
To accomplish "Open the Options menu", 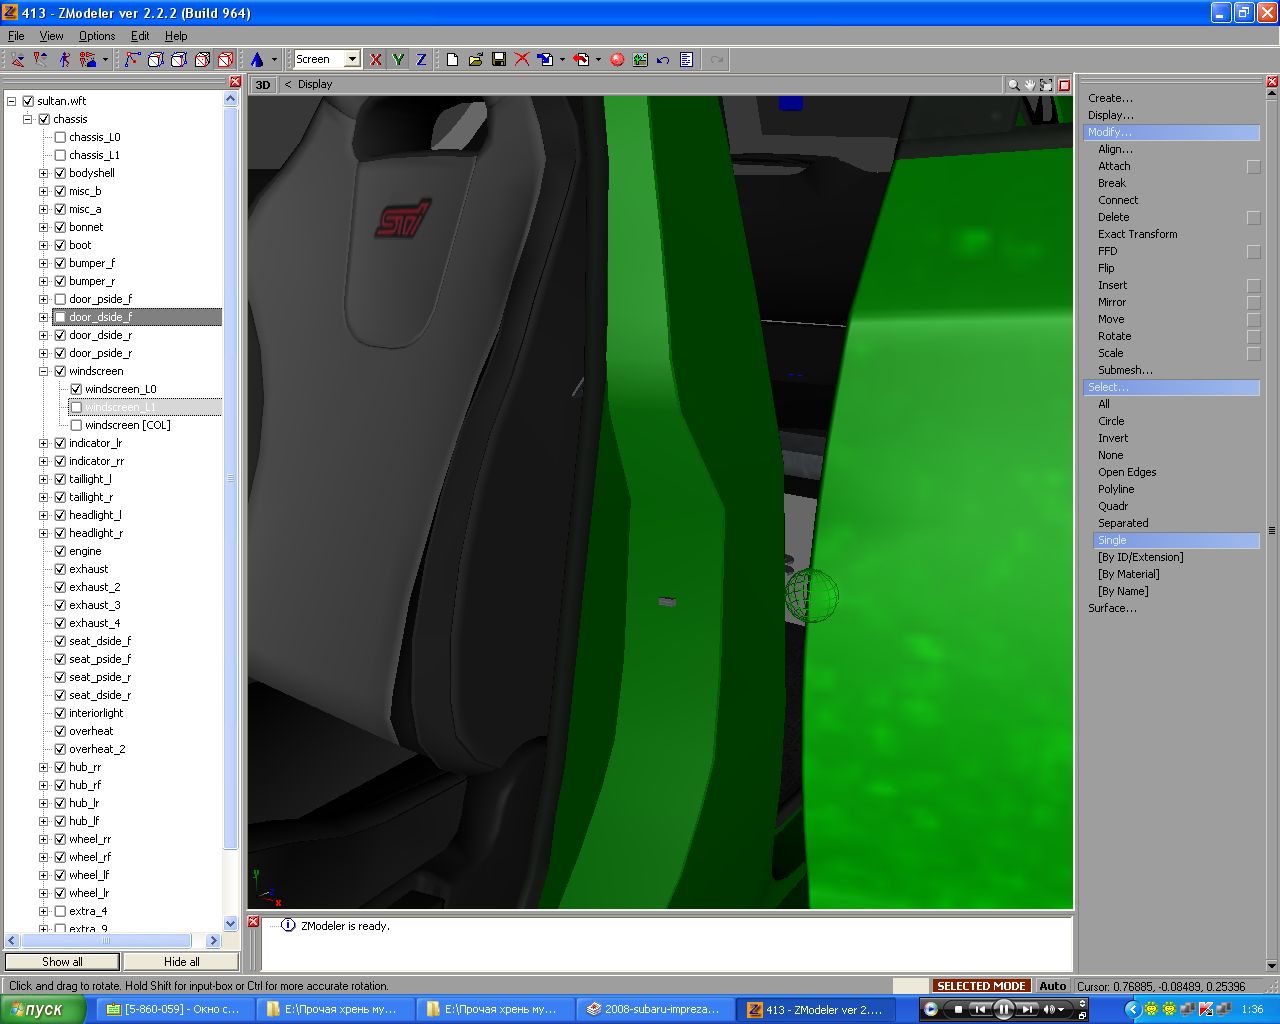I will coord(97,36).
